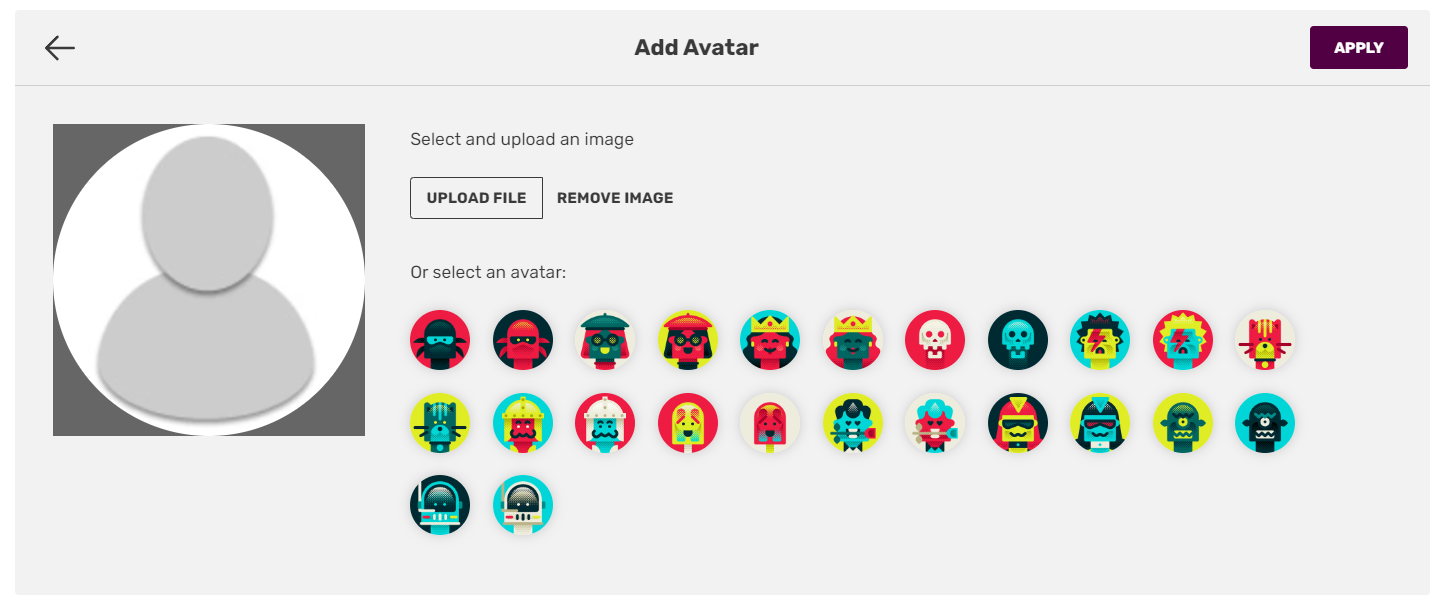The image size is (1444, 605).
Task: Click the Upload File button
Action: point(476,198)
